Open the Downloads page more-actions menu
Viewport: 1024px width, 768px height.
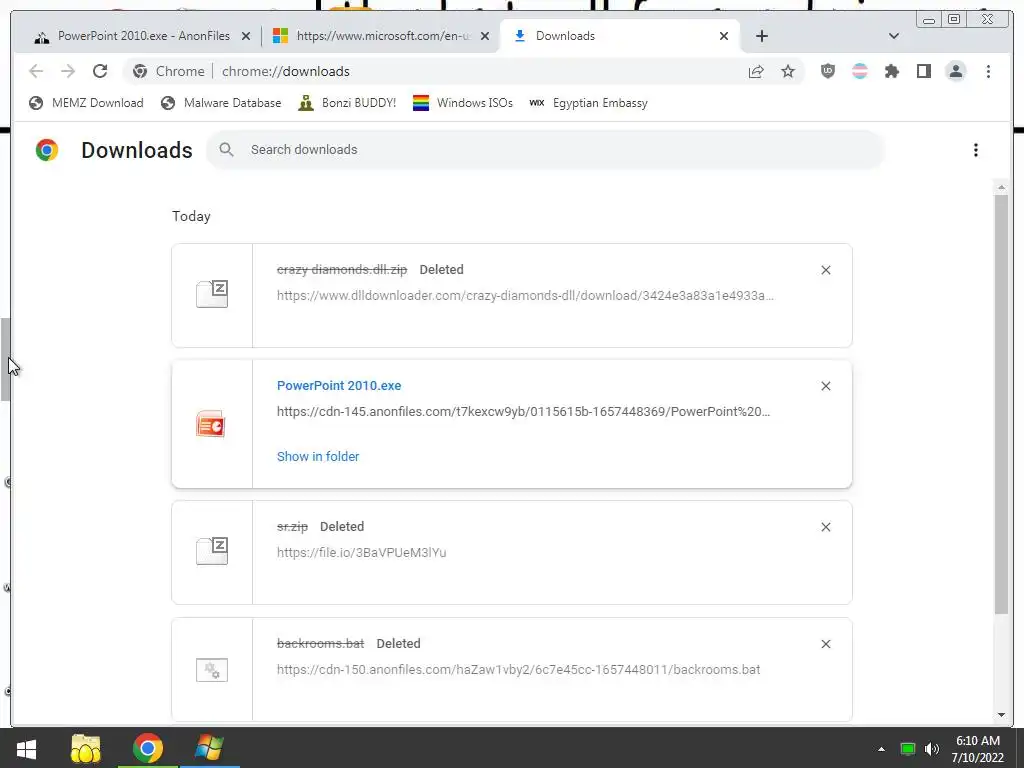pos(976,150)
